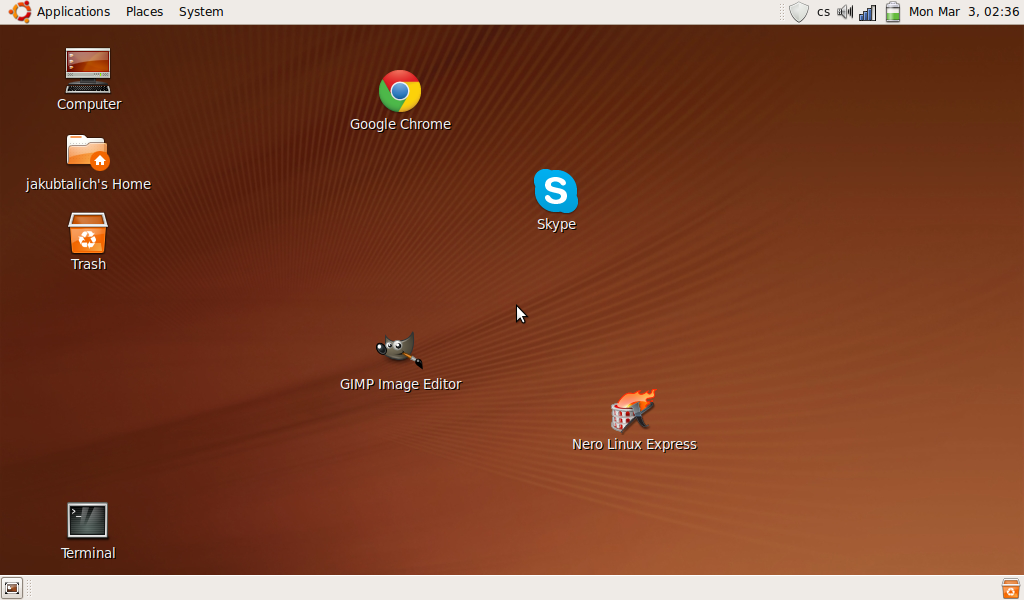Open the volume speaker icon
Viewport: 1024px width, 600px height.
(x=845, y=12)
